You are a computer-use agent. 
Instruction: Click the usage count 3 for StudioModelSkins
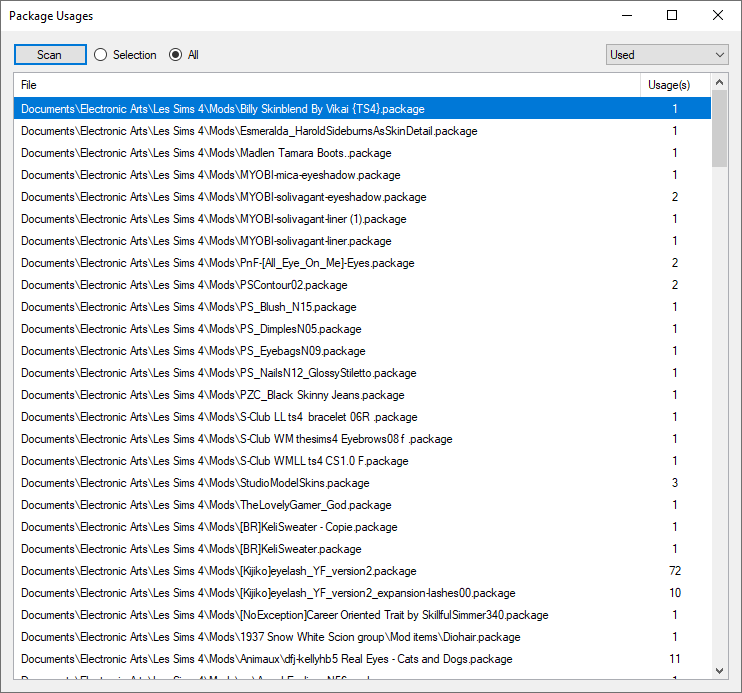click(675, 483)
